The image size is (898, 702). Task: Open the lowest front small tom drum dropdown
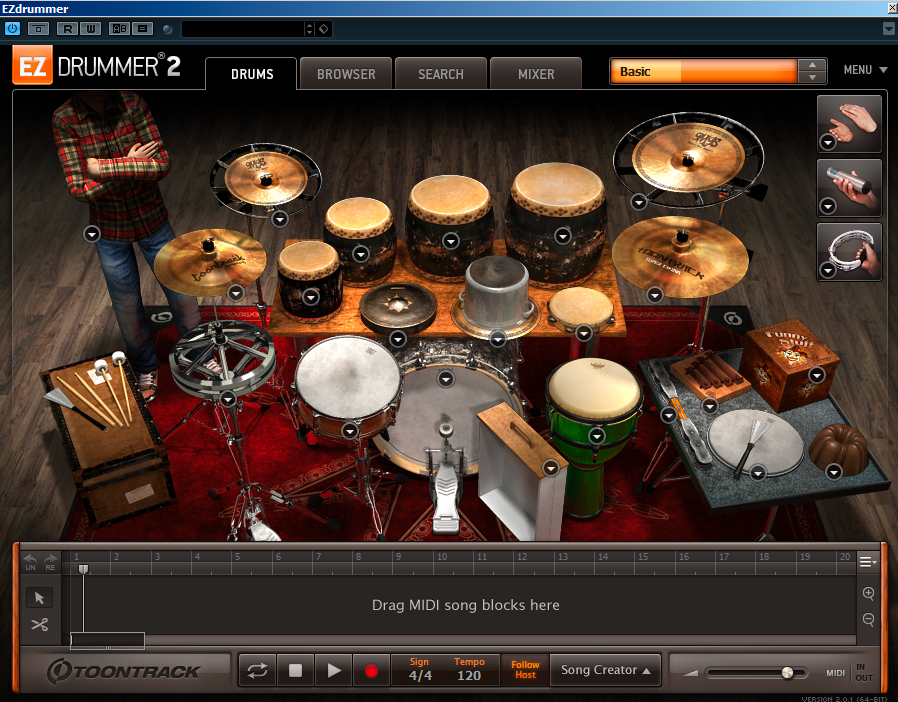310,297
